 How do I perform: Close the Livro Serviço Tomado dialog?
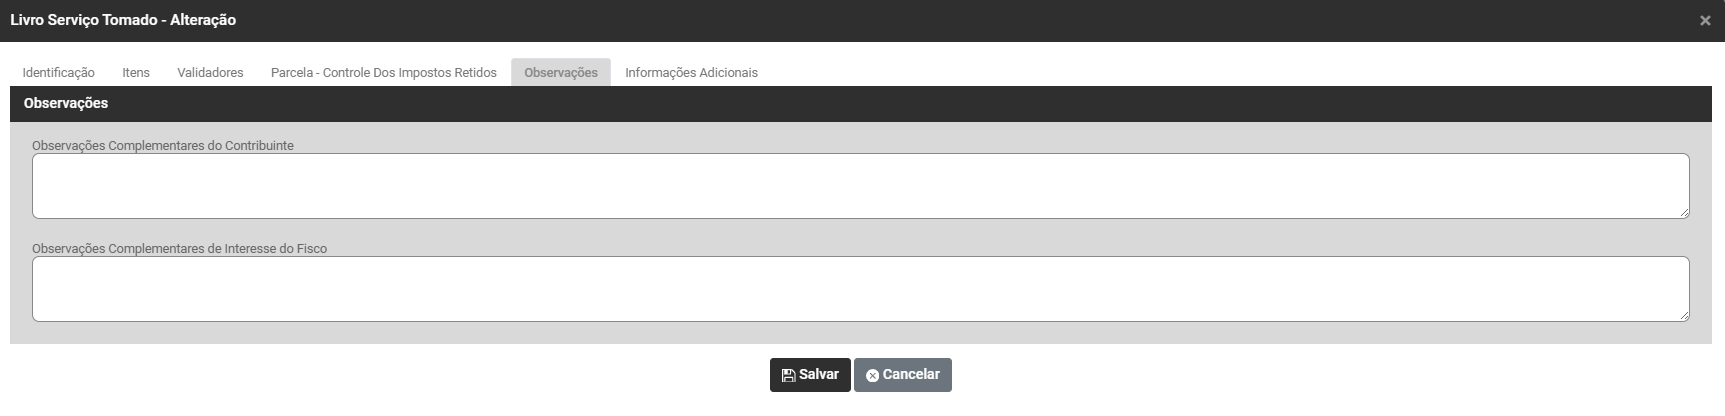click(x=1705, y=21)
